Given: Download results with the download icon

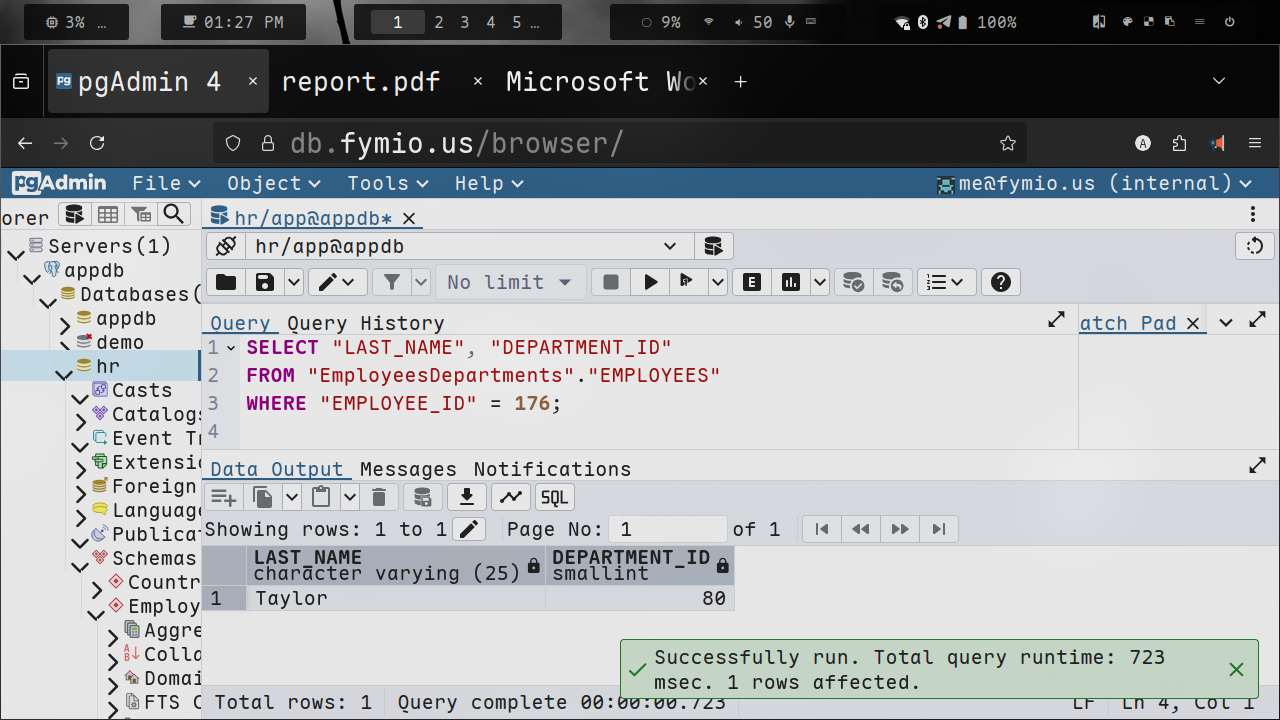Looking at the screenshot, I should (466, 497).
